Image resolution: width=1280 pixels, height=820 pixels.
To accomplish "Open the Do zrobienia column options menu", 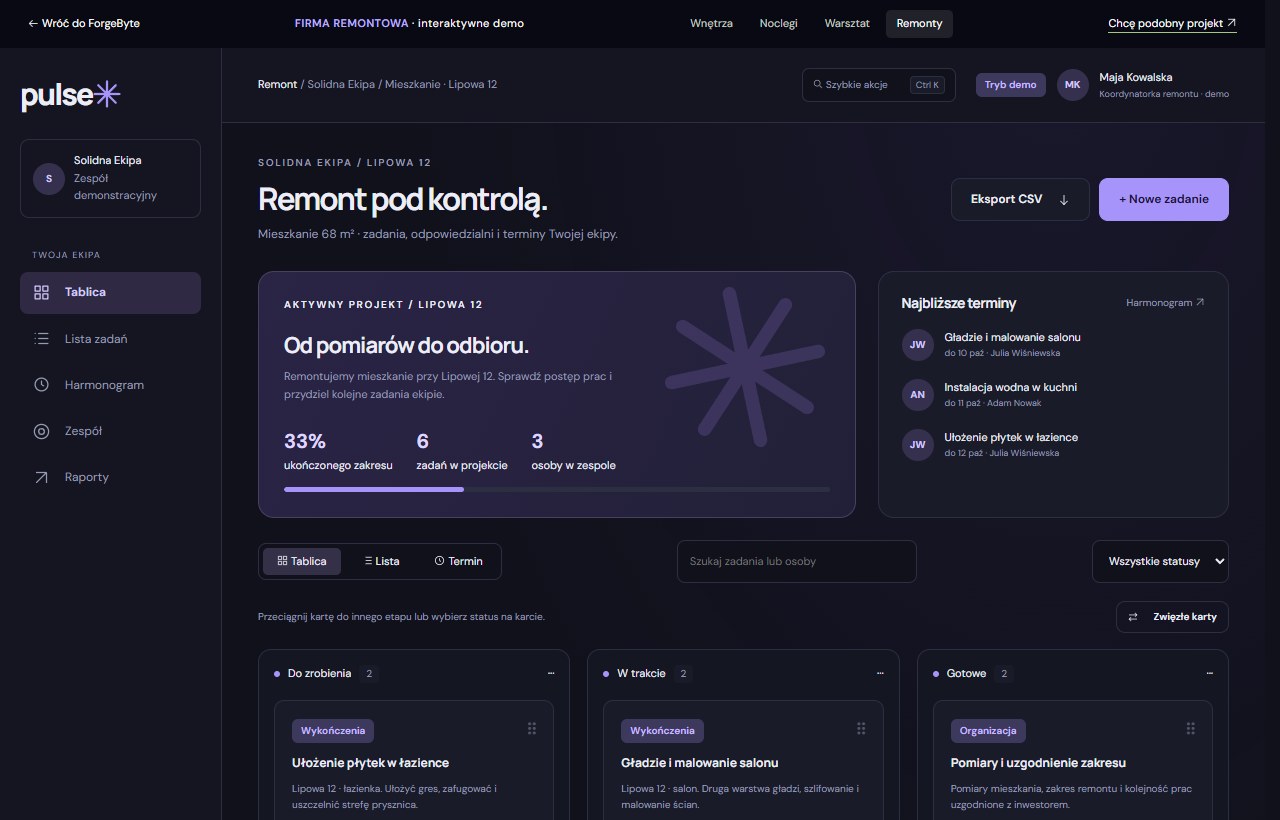I will pyautogui.click(x=551, y=673).
